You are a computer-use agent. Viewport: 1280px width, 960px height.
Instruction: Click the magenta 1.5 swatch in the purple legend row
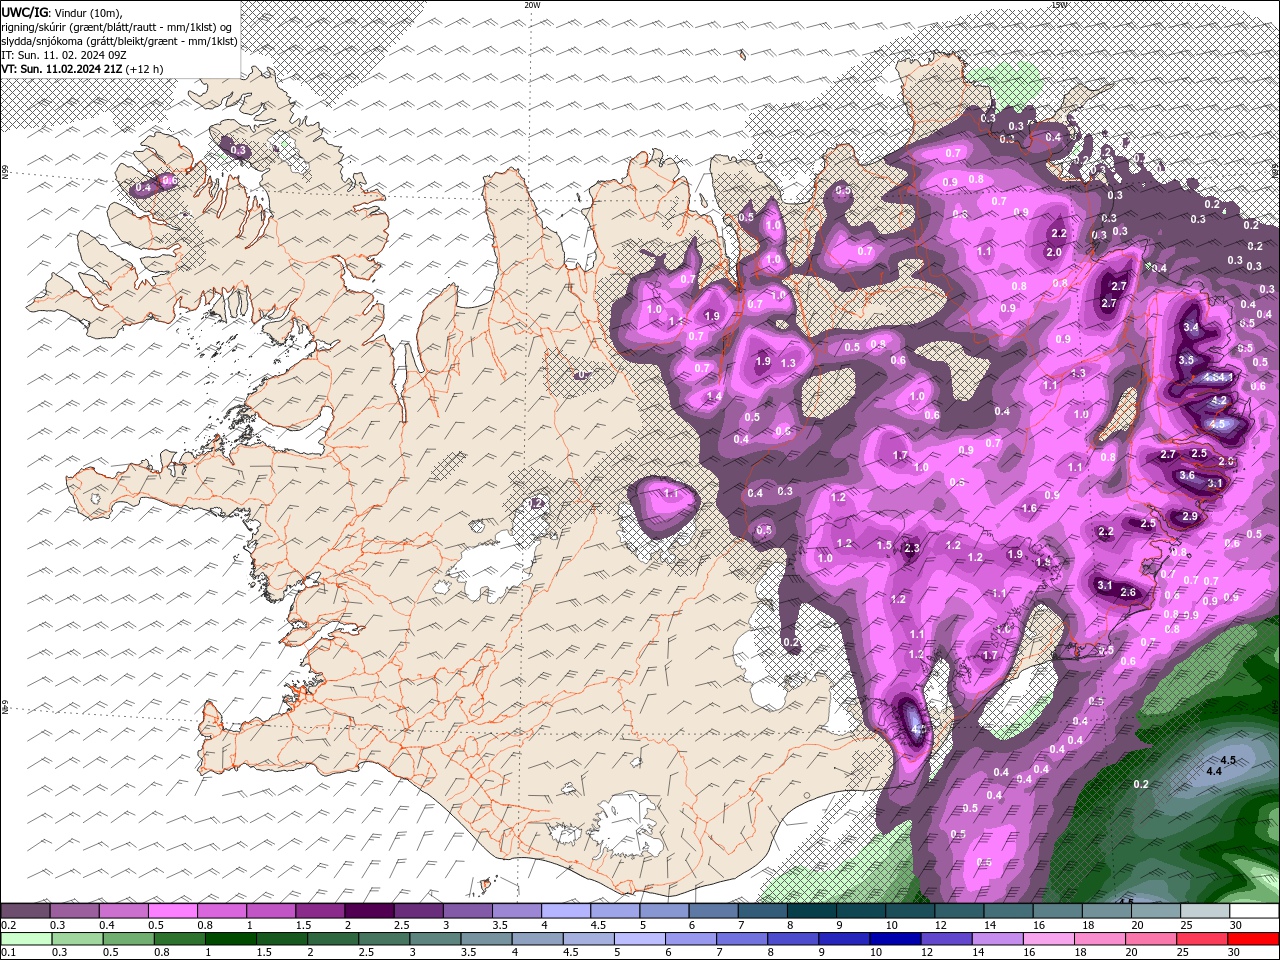coord(320,911)
